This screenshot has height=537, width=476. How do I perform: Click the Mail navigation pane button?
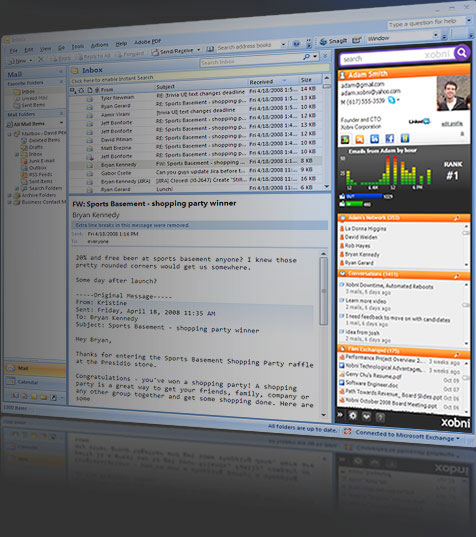pyautogui.click(x=35, y=368)
